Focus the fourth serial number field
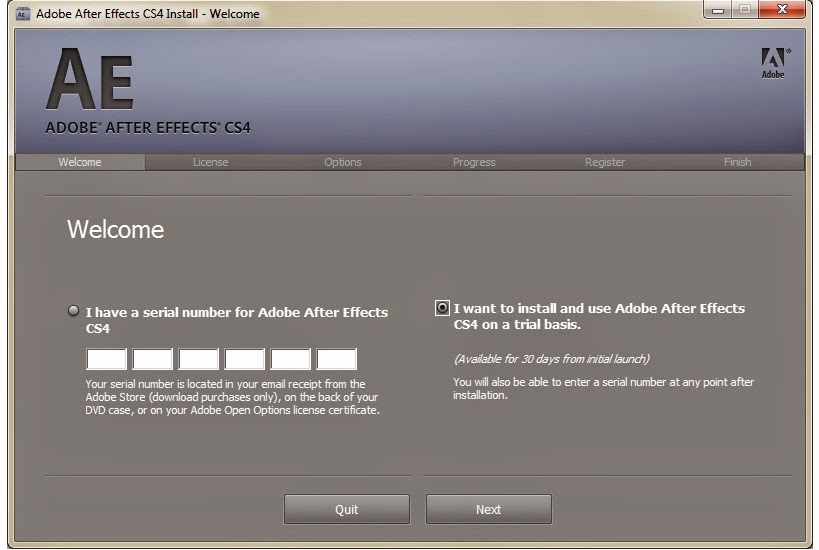 tap(244, 359)
